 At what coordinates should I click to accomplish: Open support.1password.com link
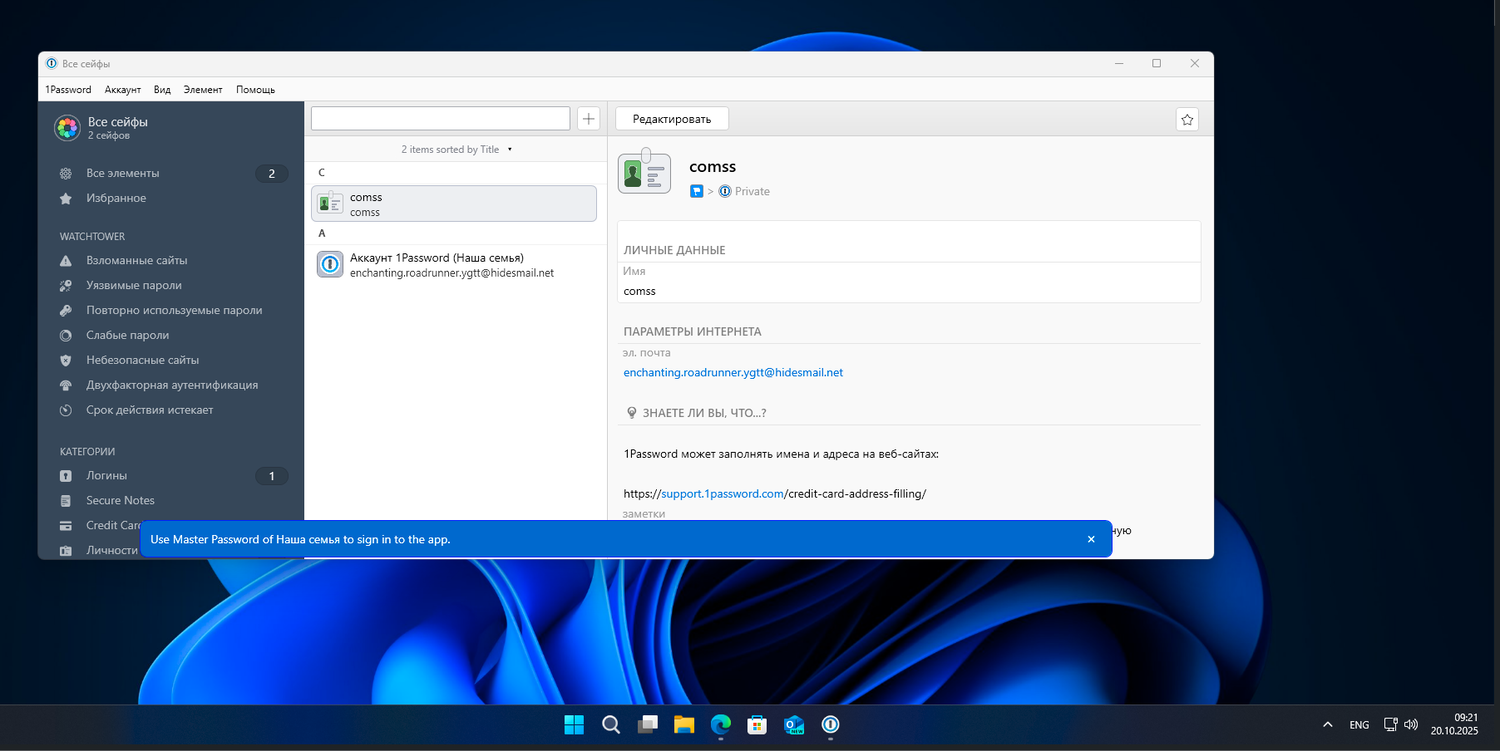point(722,494)
